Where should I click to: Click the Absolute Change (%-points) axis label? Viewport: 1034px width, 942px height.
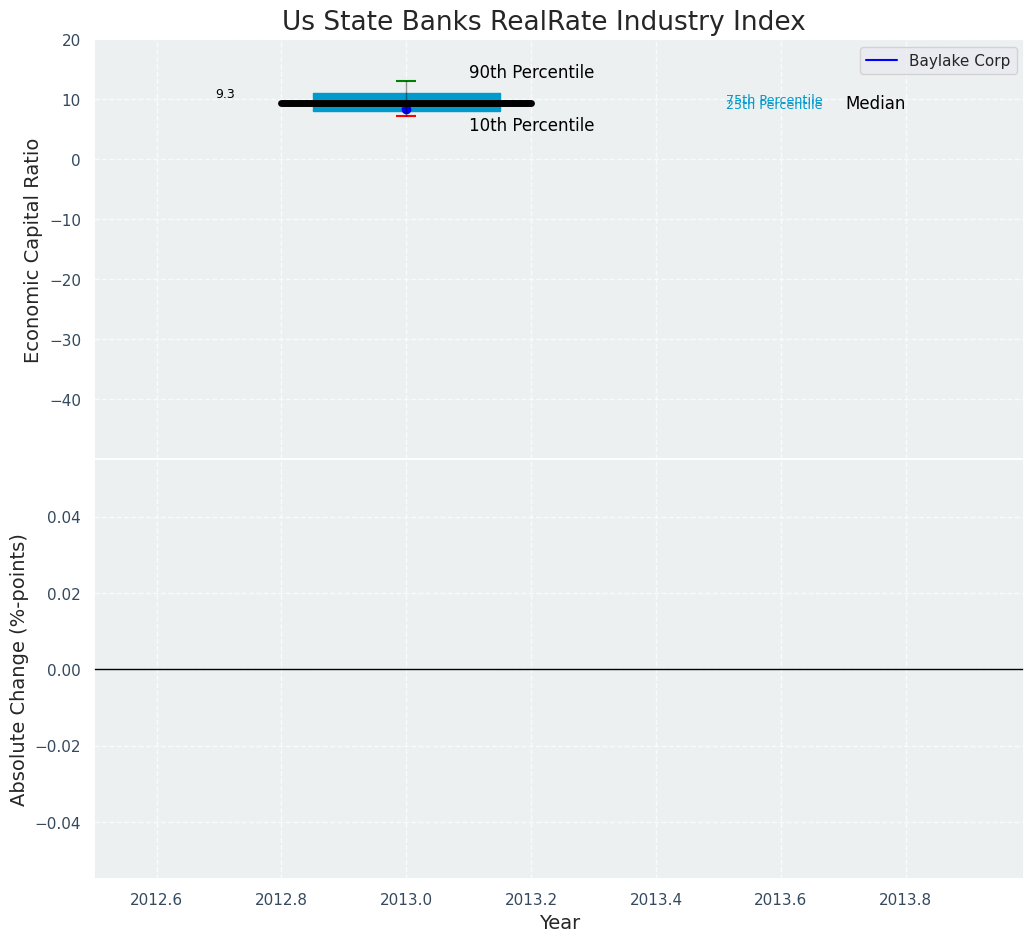[x=19, y=669]
